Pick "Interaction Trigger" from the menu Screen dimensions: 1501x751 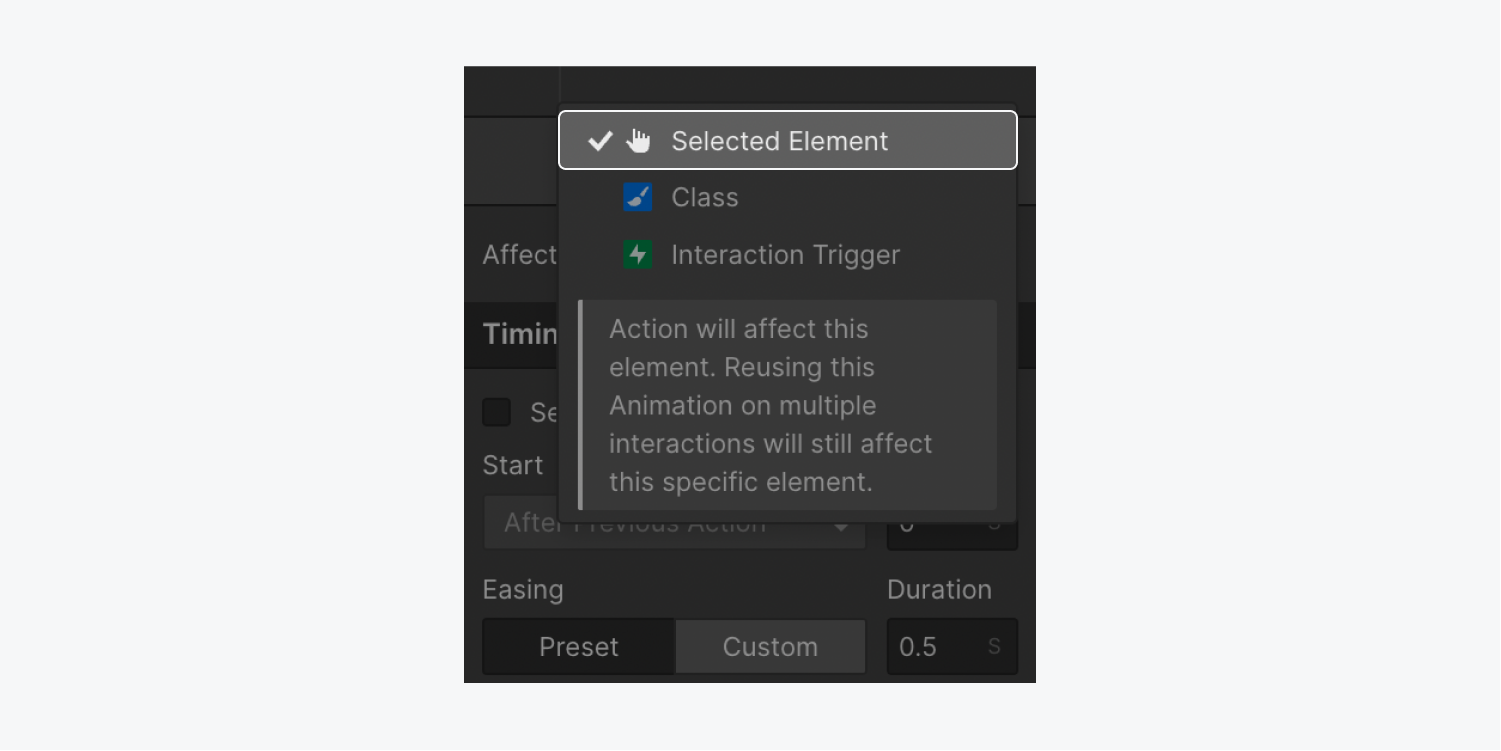786,255
